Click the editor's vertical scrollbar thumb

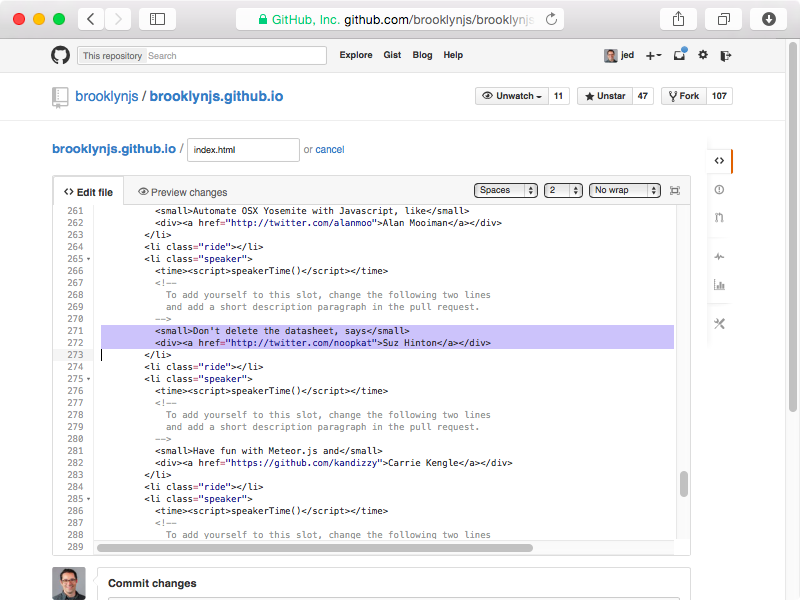684,484
